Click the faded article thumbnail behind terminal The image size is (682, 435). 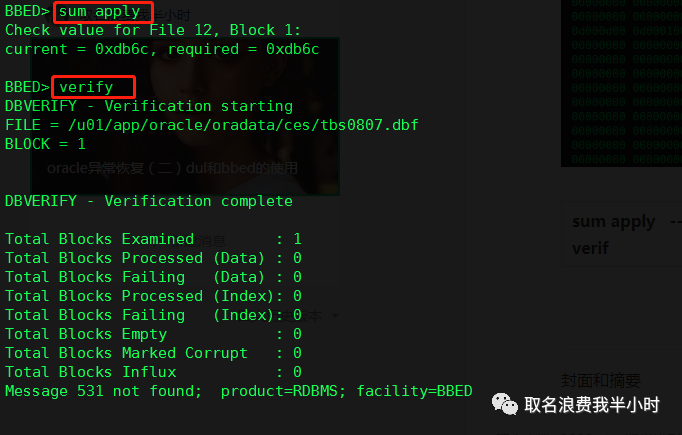point(185,116)
